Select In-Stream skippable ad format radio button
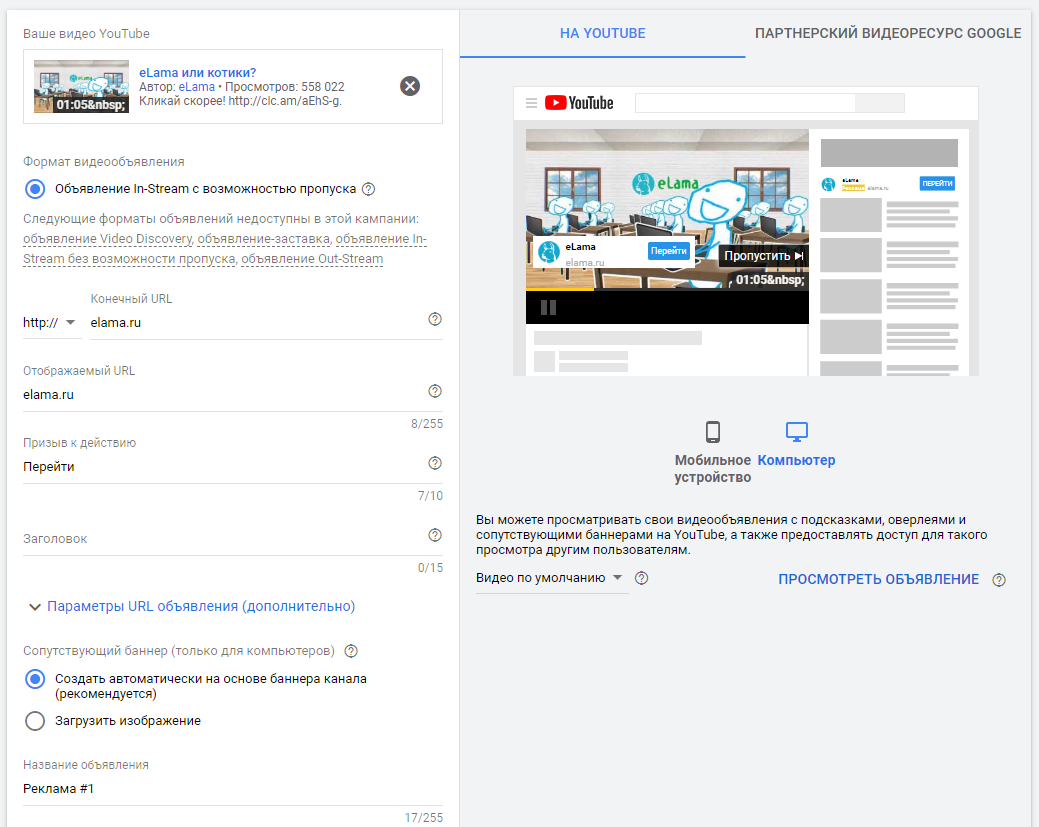1039x827 pixels. pyautogui.click(x=35, y=189)
